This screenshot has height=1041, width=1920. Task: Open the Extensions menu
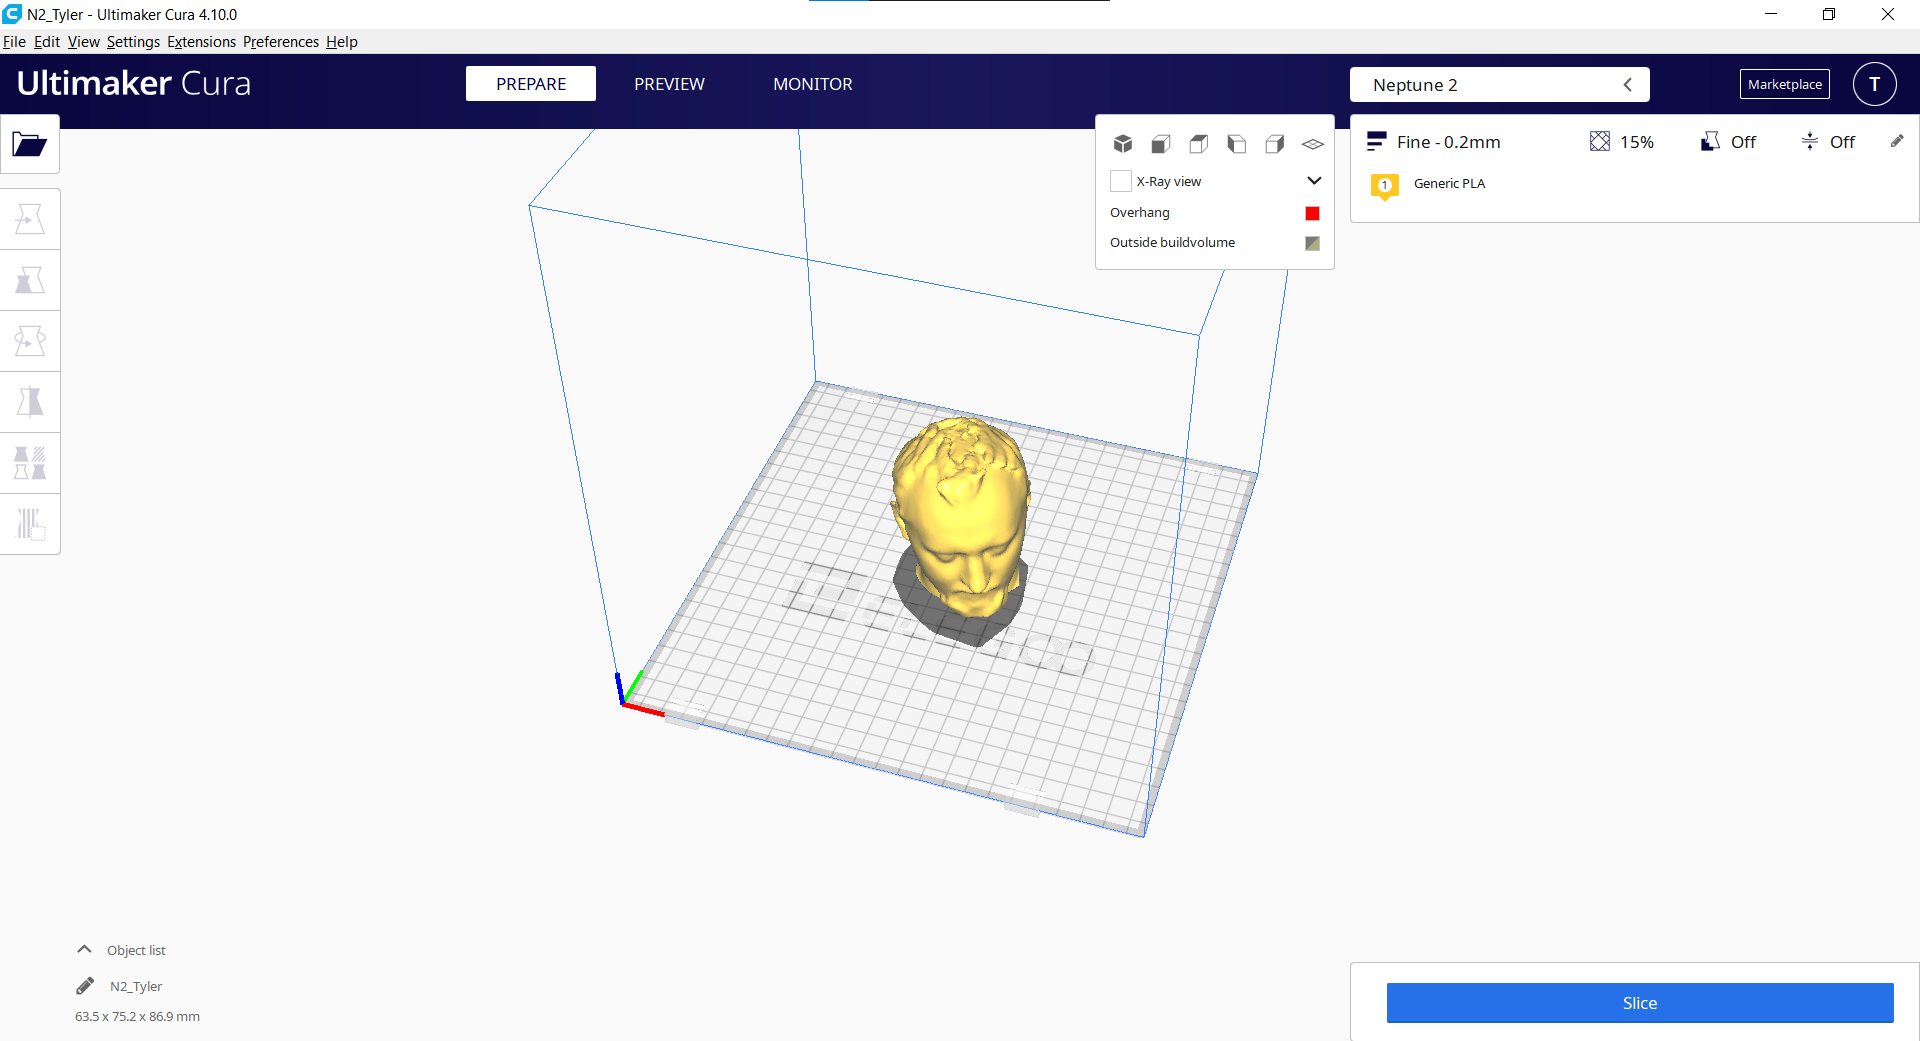tap(201, 42)
